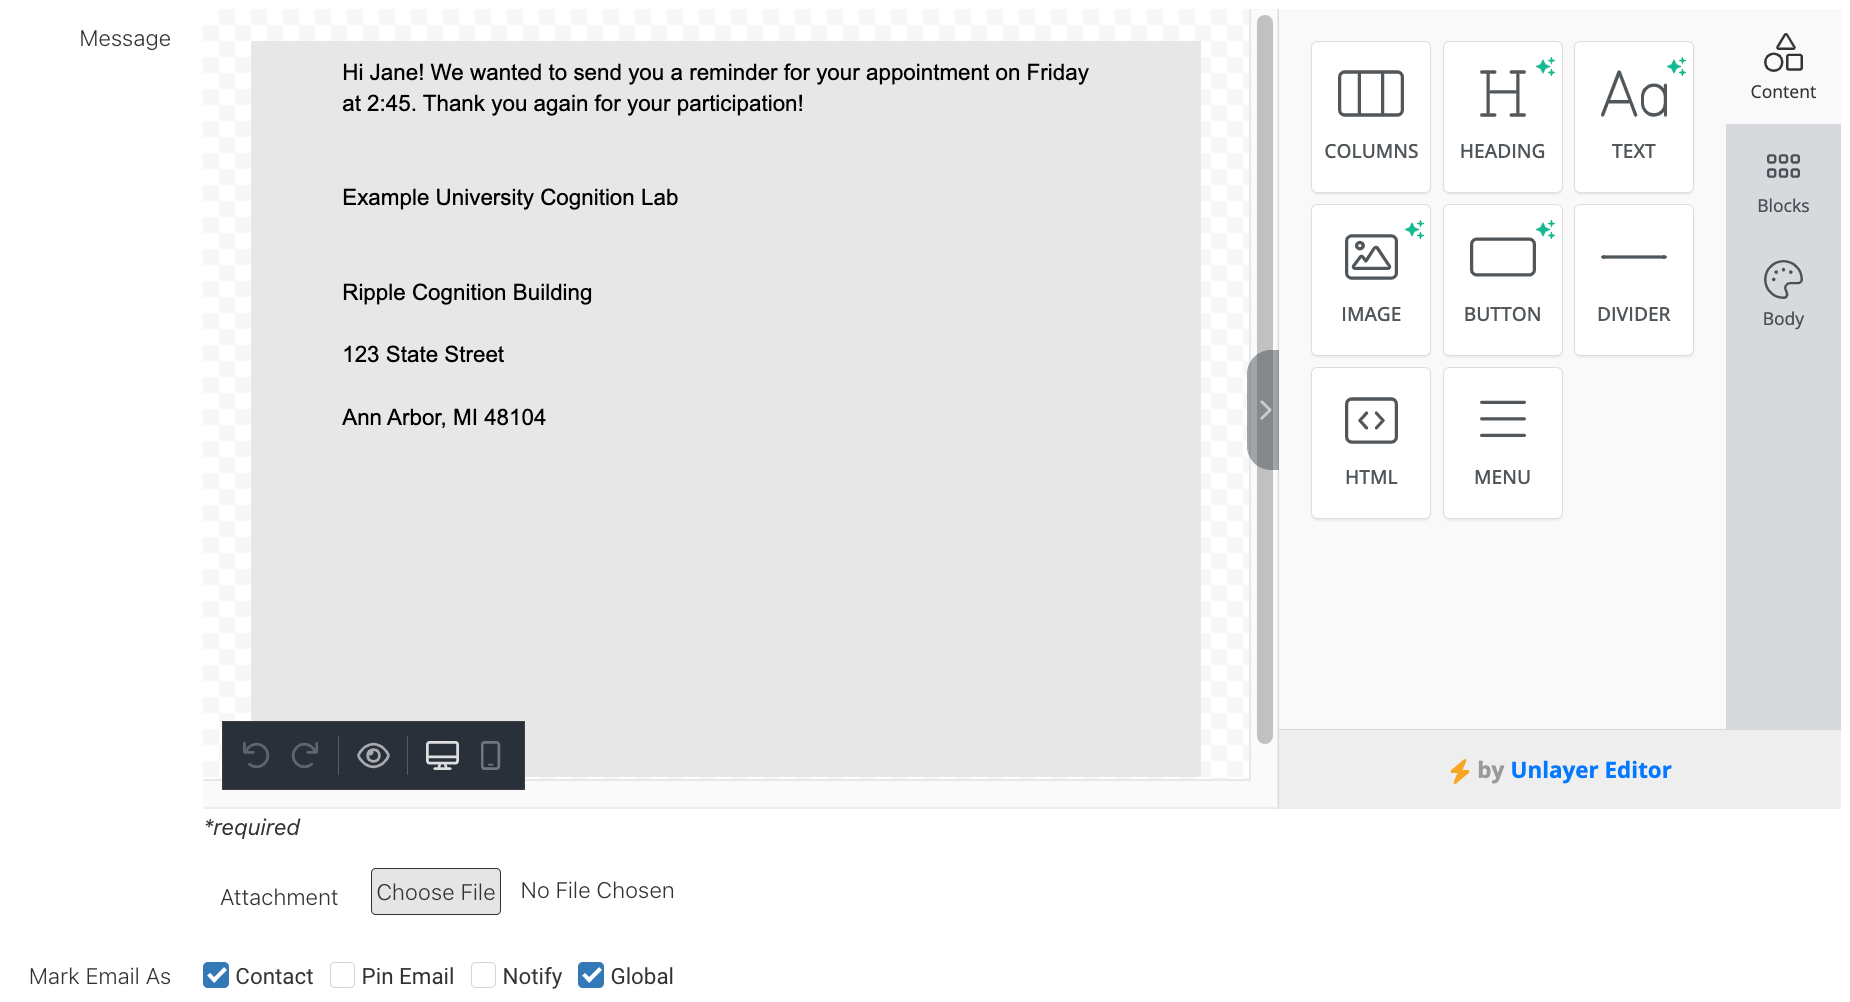The height and width of the screenshot is (1002, 1850).
Task: Click the redo arrow icon
Action: [305, 755]
